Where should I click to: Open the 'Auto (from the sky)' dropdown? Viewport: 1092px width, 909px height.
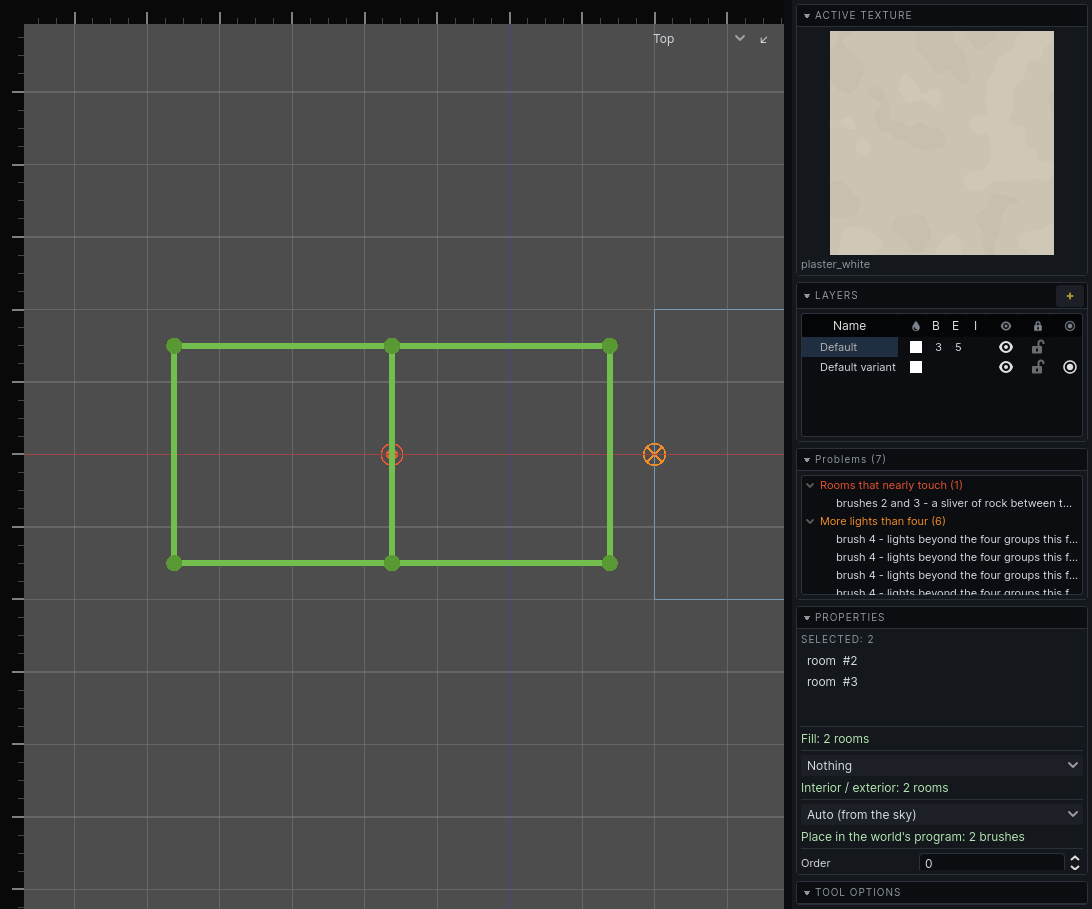[942, 814]
